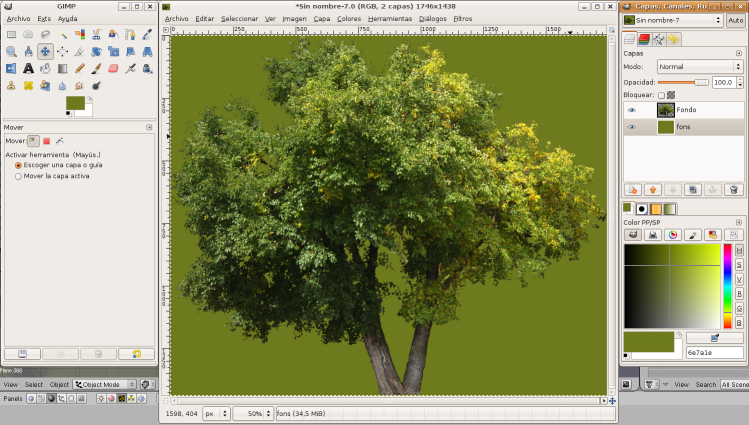
Task: Select the Move tool in toolbox
Action: (45, 52)
